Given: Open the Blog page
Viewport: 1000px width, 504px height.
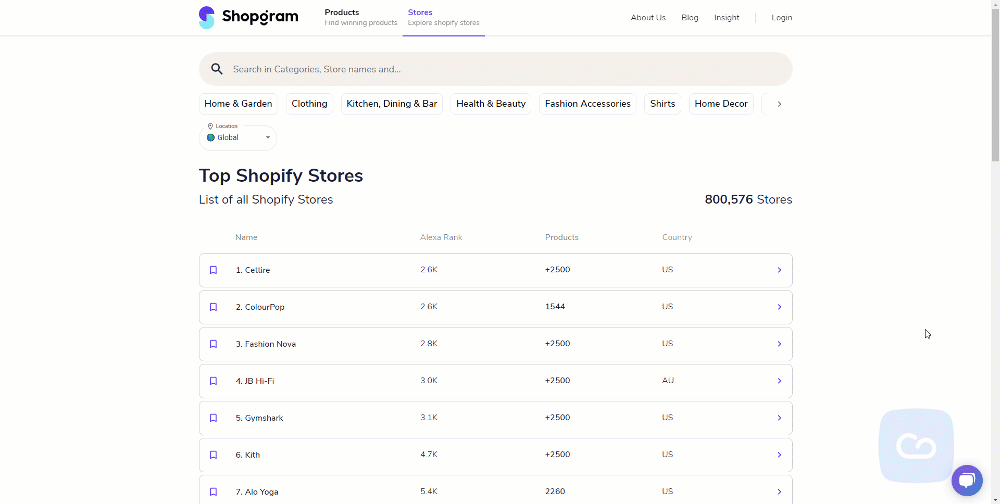Looking at the screenshot, I should [689, 18].
